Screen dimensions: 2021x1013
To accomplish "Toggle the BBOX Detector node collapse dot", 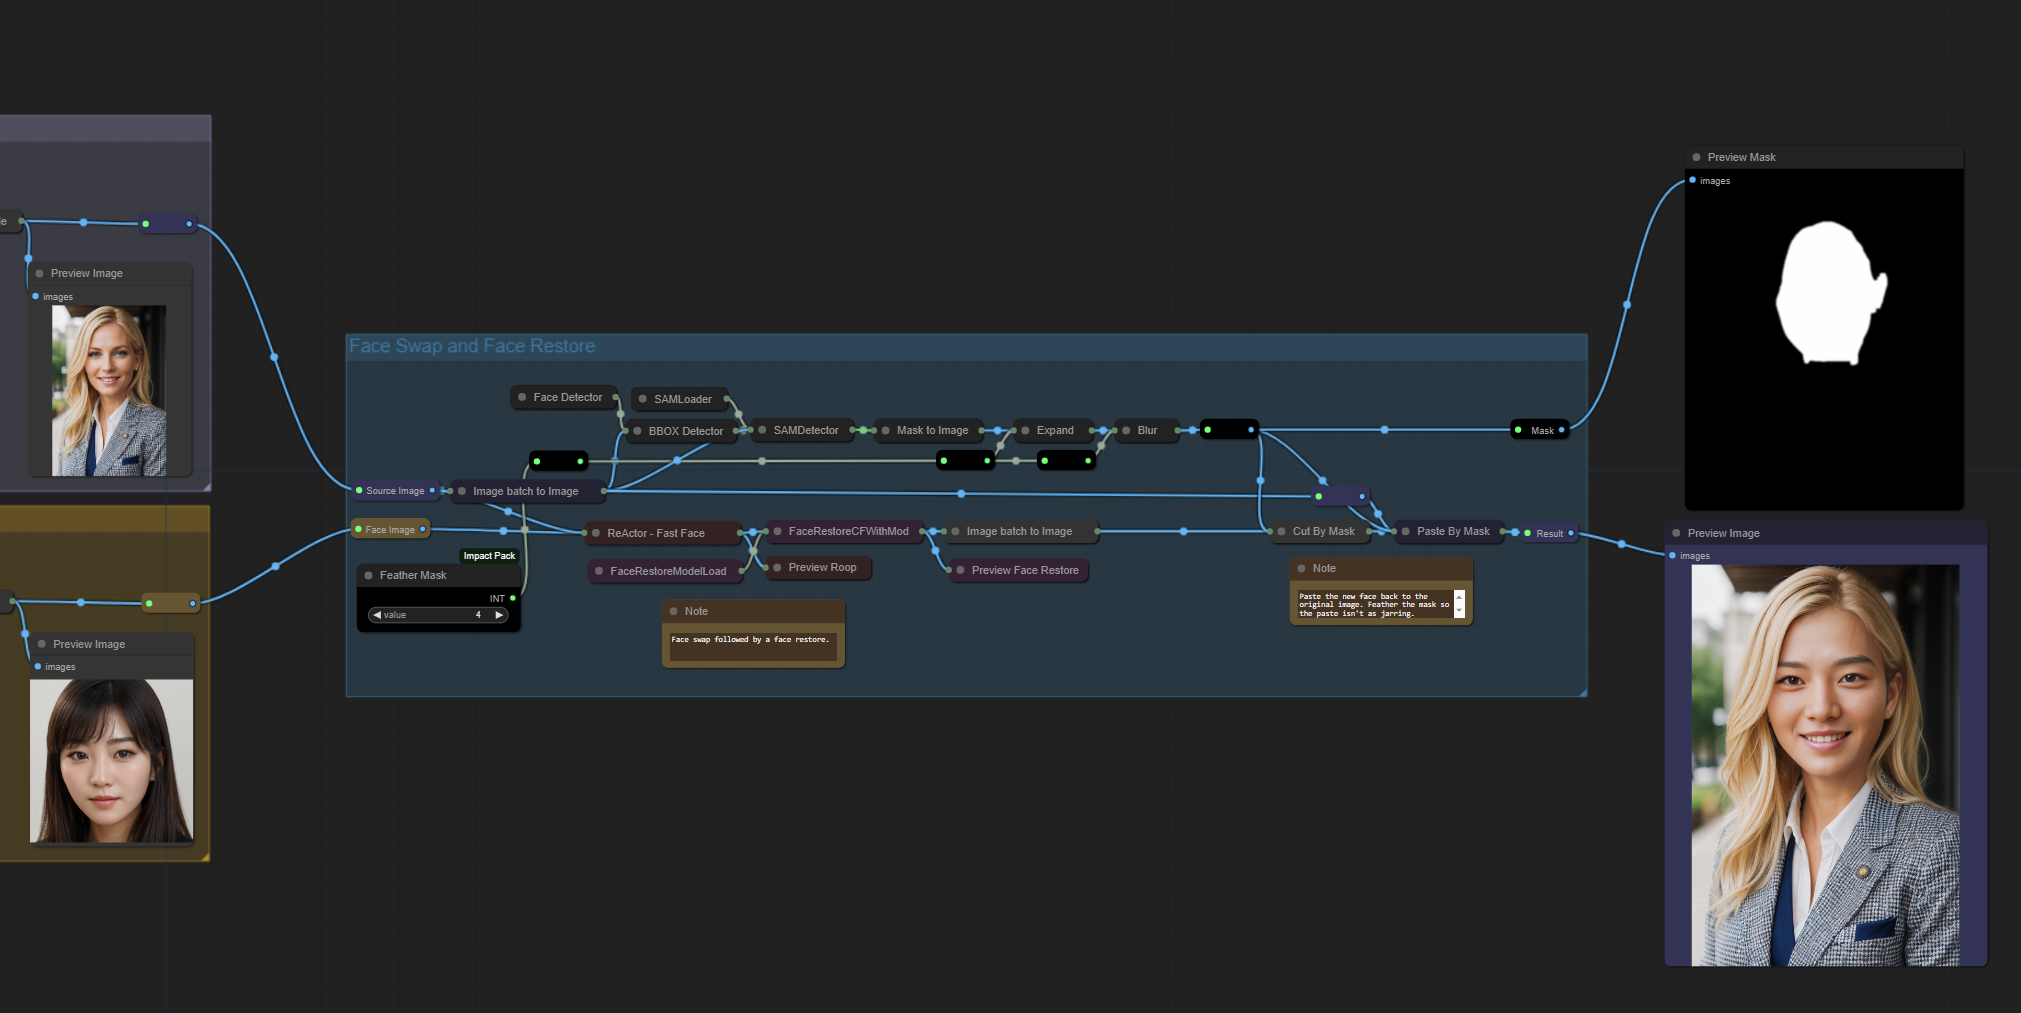I will click(637, 431).
